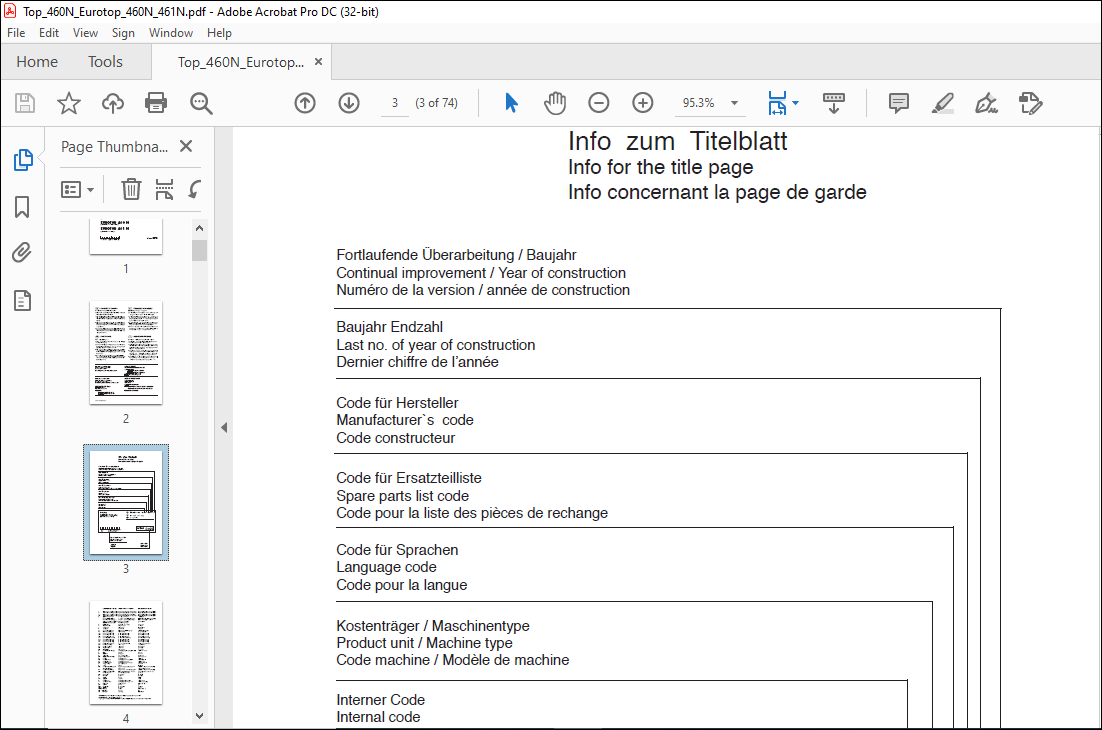1102x730 pixels.
Task: Go to previous page arrow
Action: [305, 103]
